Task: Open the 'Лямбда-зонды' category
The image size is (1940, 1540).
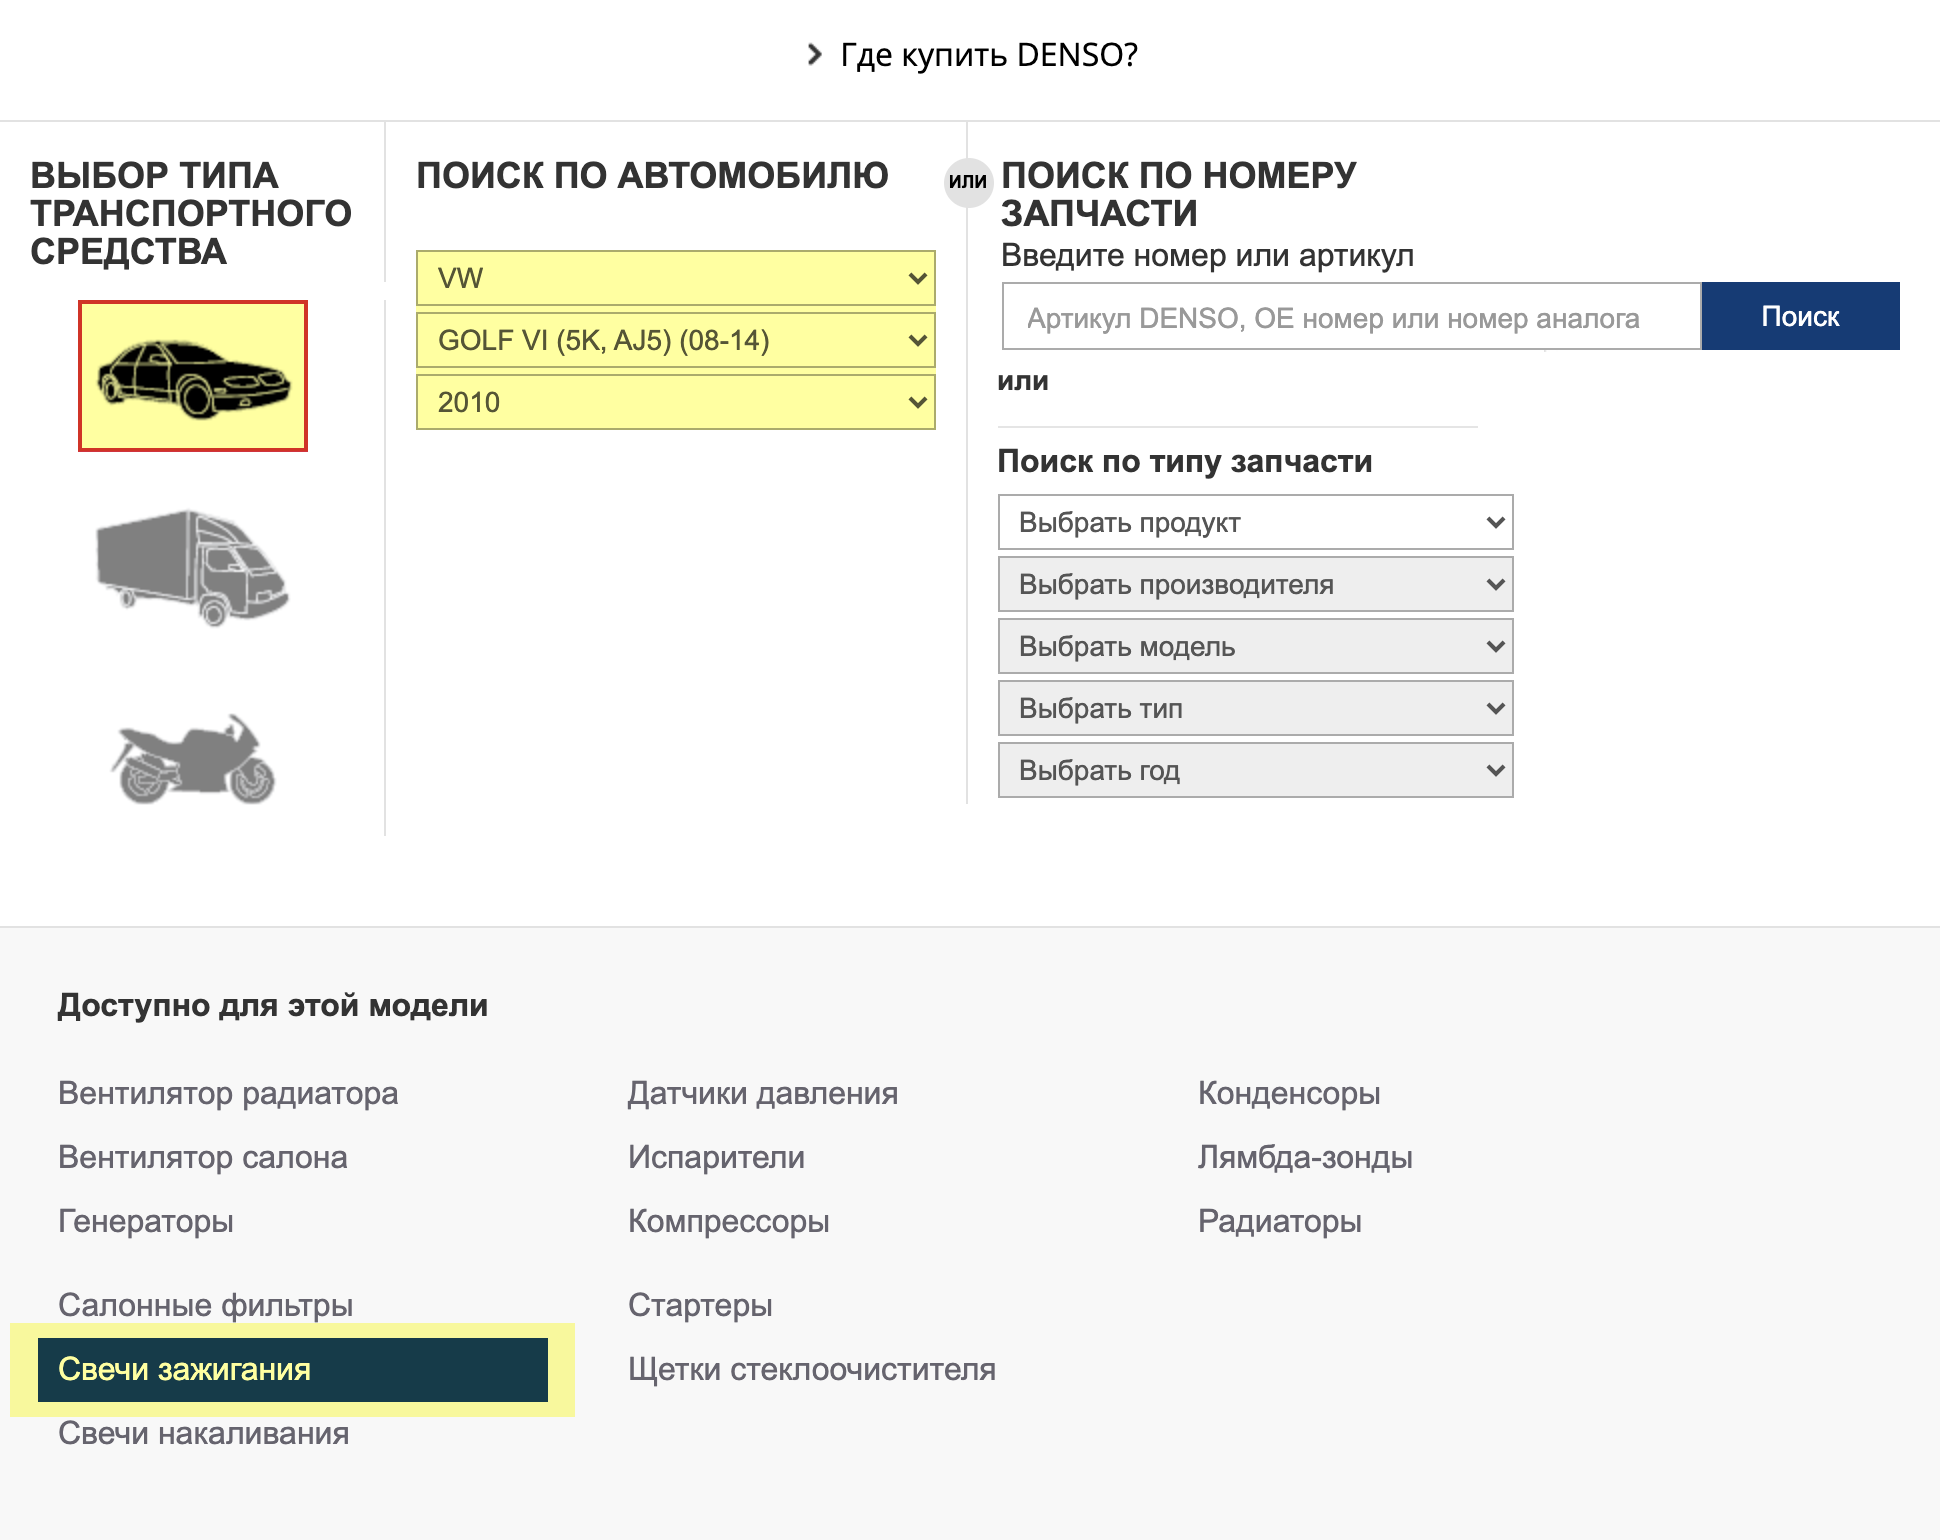Action: pos(1305,1157)
